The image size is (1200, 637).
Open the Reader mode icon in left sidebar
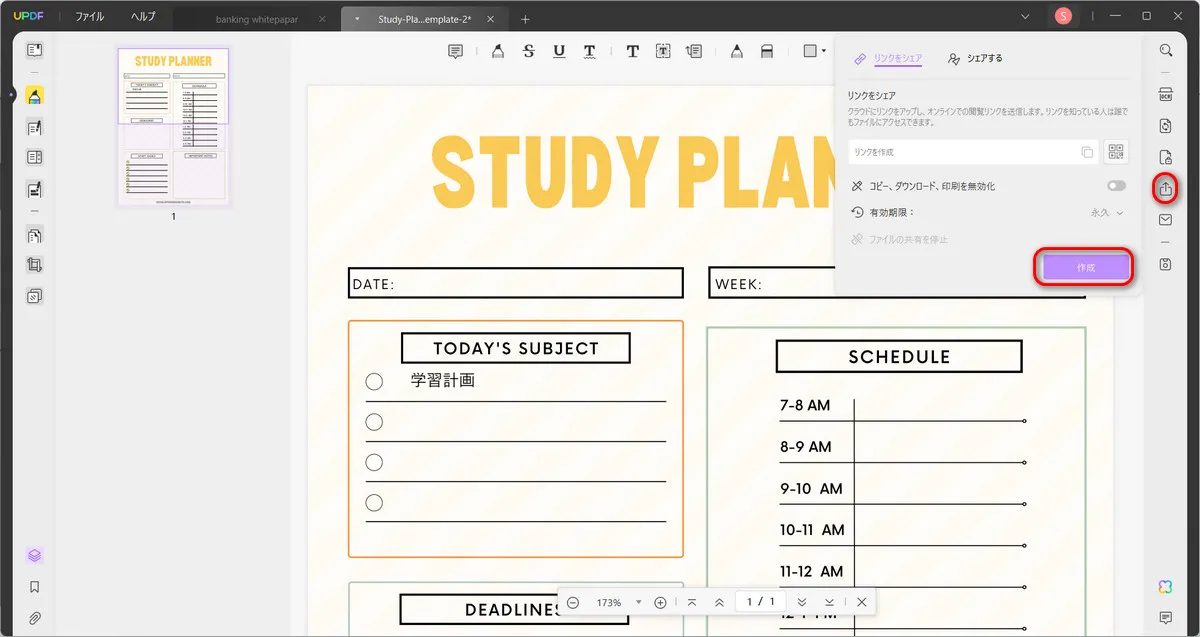[35, 50]
